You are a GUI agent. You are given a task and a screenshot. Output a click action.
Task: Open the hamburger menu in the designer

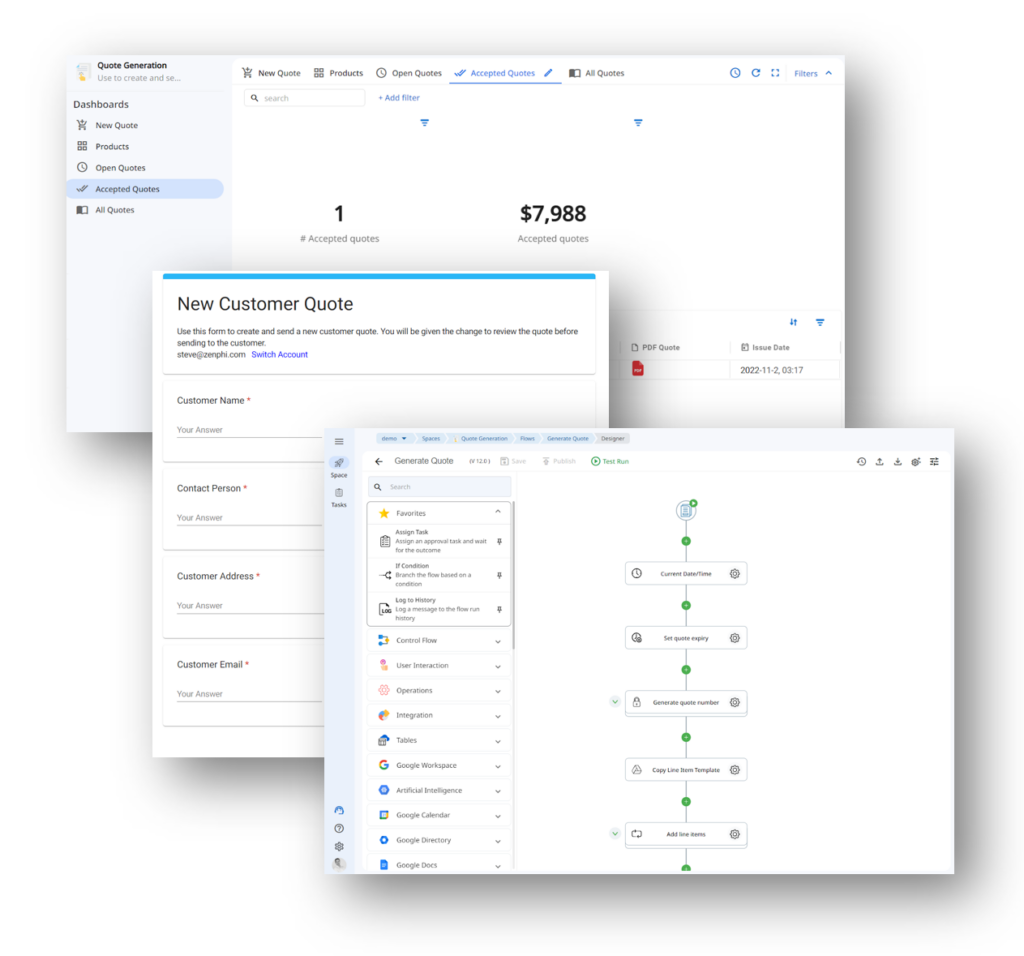(x=339, y=440)
